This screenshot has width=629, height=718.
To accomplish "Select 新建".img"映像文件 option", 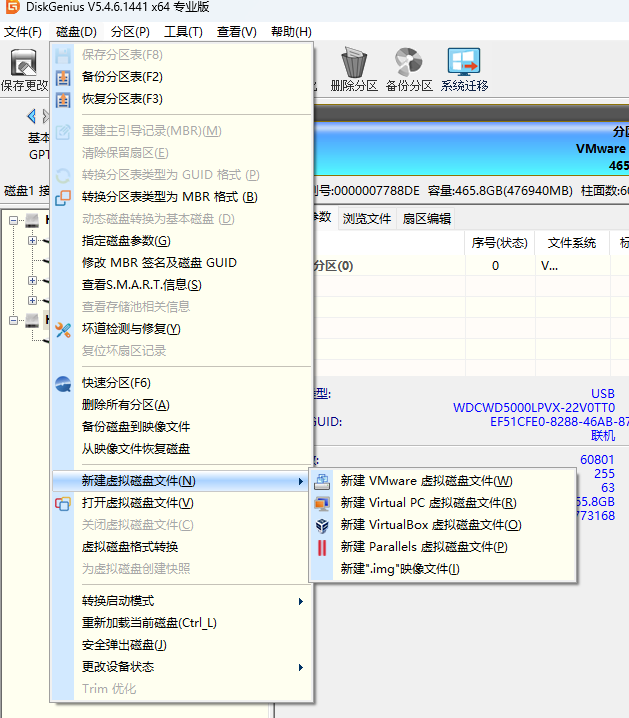I will (399, 569).
